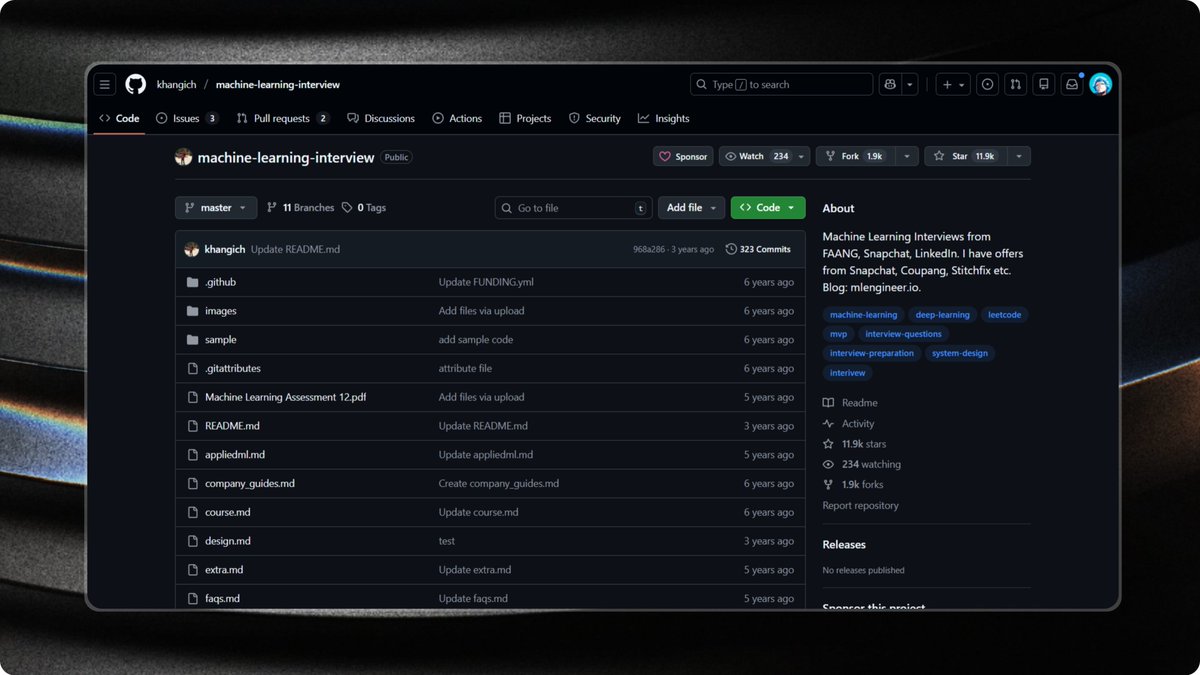The height and width of the screenshot is (675, 1200).
Task: Click the eye icon beside 234 watching
Action: point(828,465)
